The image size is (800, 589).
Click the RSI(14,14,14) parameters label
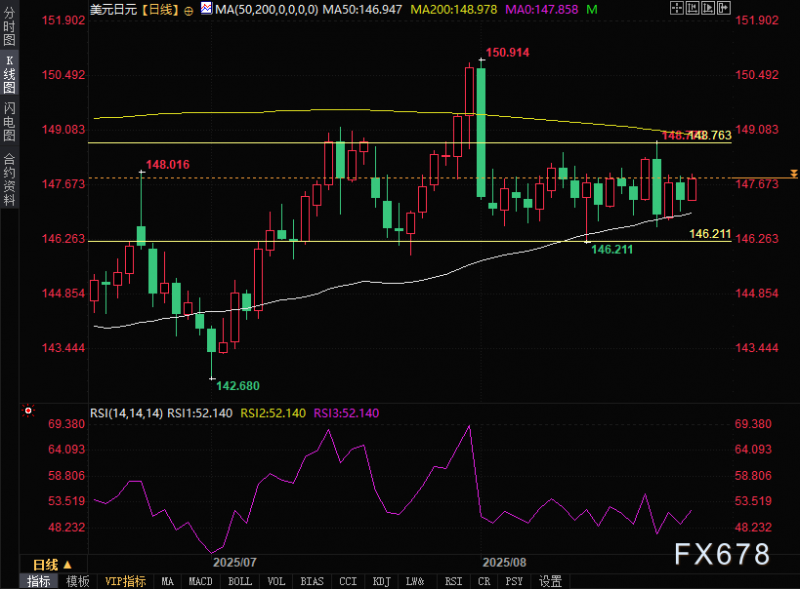(x=126, y=413)
